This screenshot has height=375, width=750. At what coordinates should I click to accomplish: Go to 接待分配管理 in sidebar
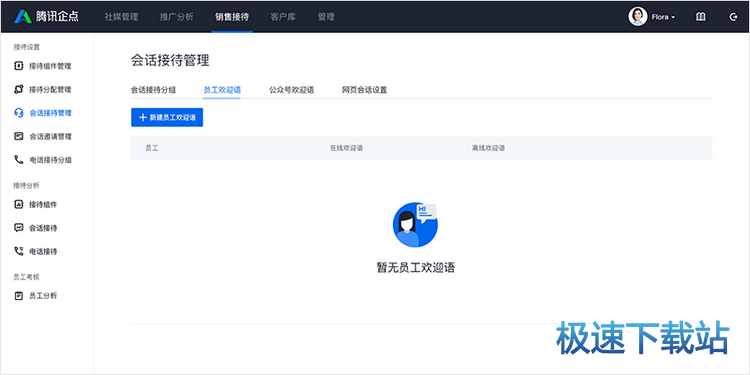coord(50,89)
